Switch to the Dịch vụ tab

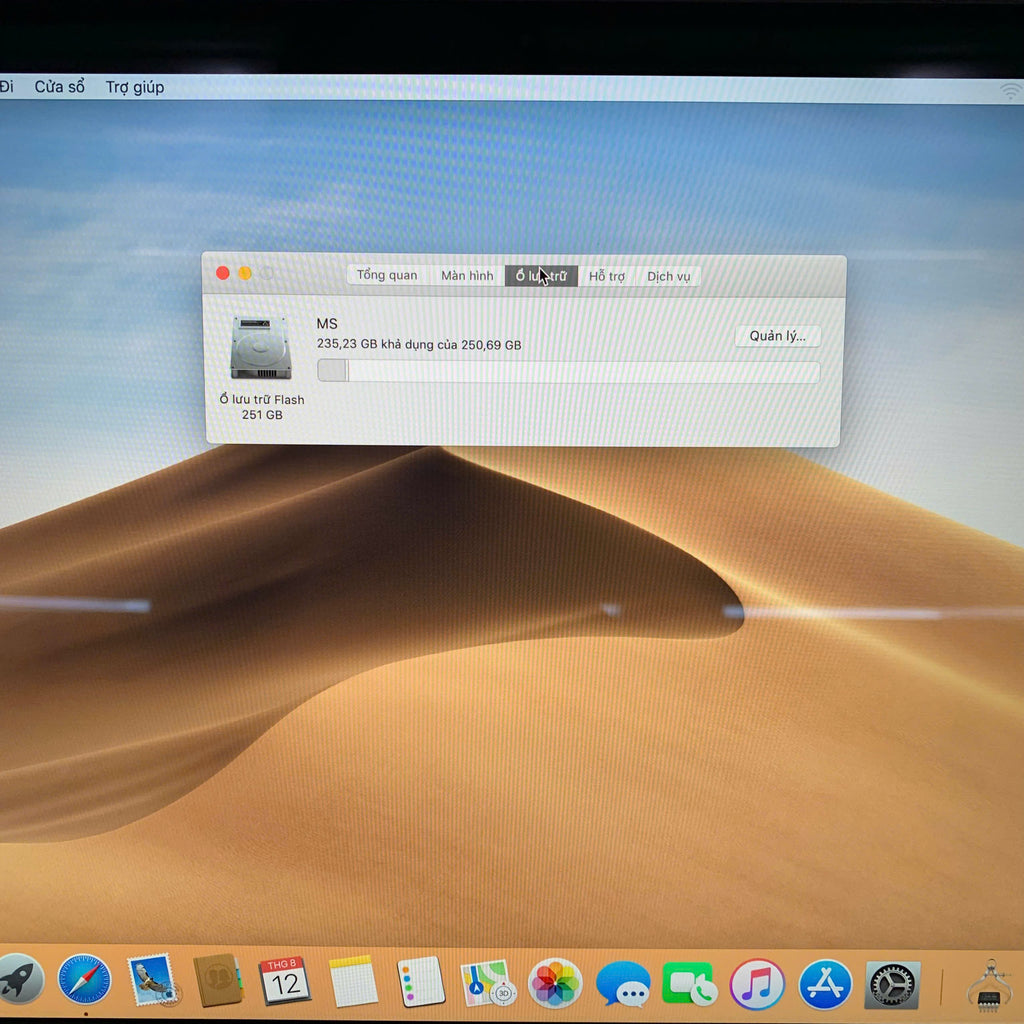coord(668,276)
